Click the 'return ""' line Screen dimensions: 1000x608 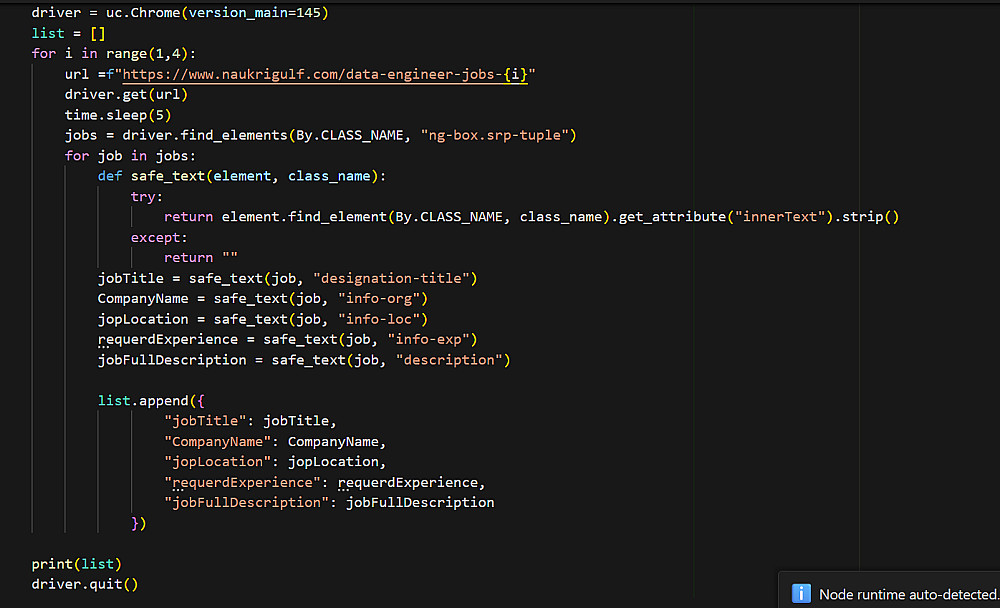pyautogui.click(x=201, y=258)
